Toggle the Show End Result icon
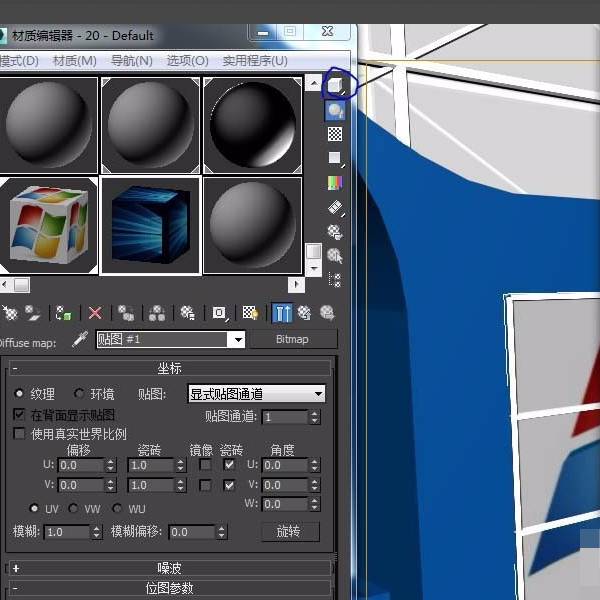Screen dimensions: 600x600 (x=282, y=313)
